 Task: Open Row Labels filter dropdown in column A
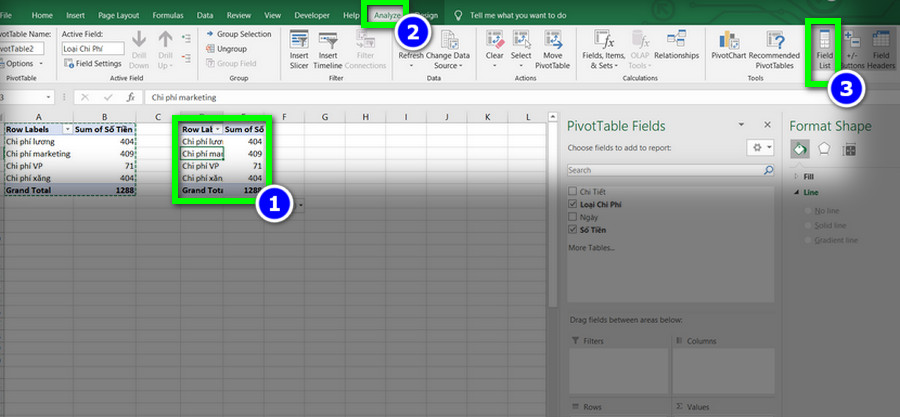tap(68, 130)
